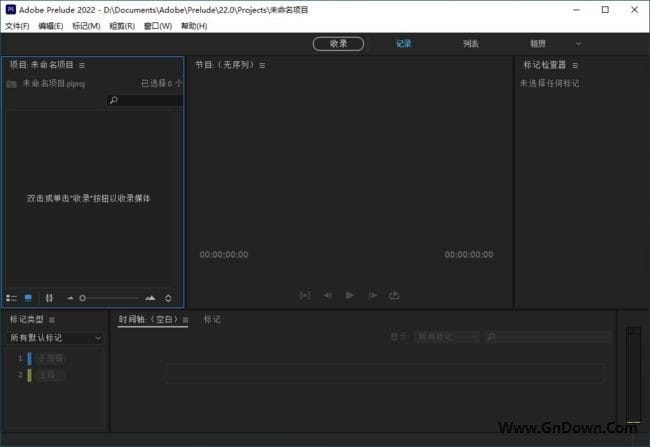
Task: Click the create rough cut icon
Action: (49, 298)
